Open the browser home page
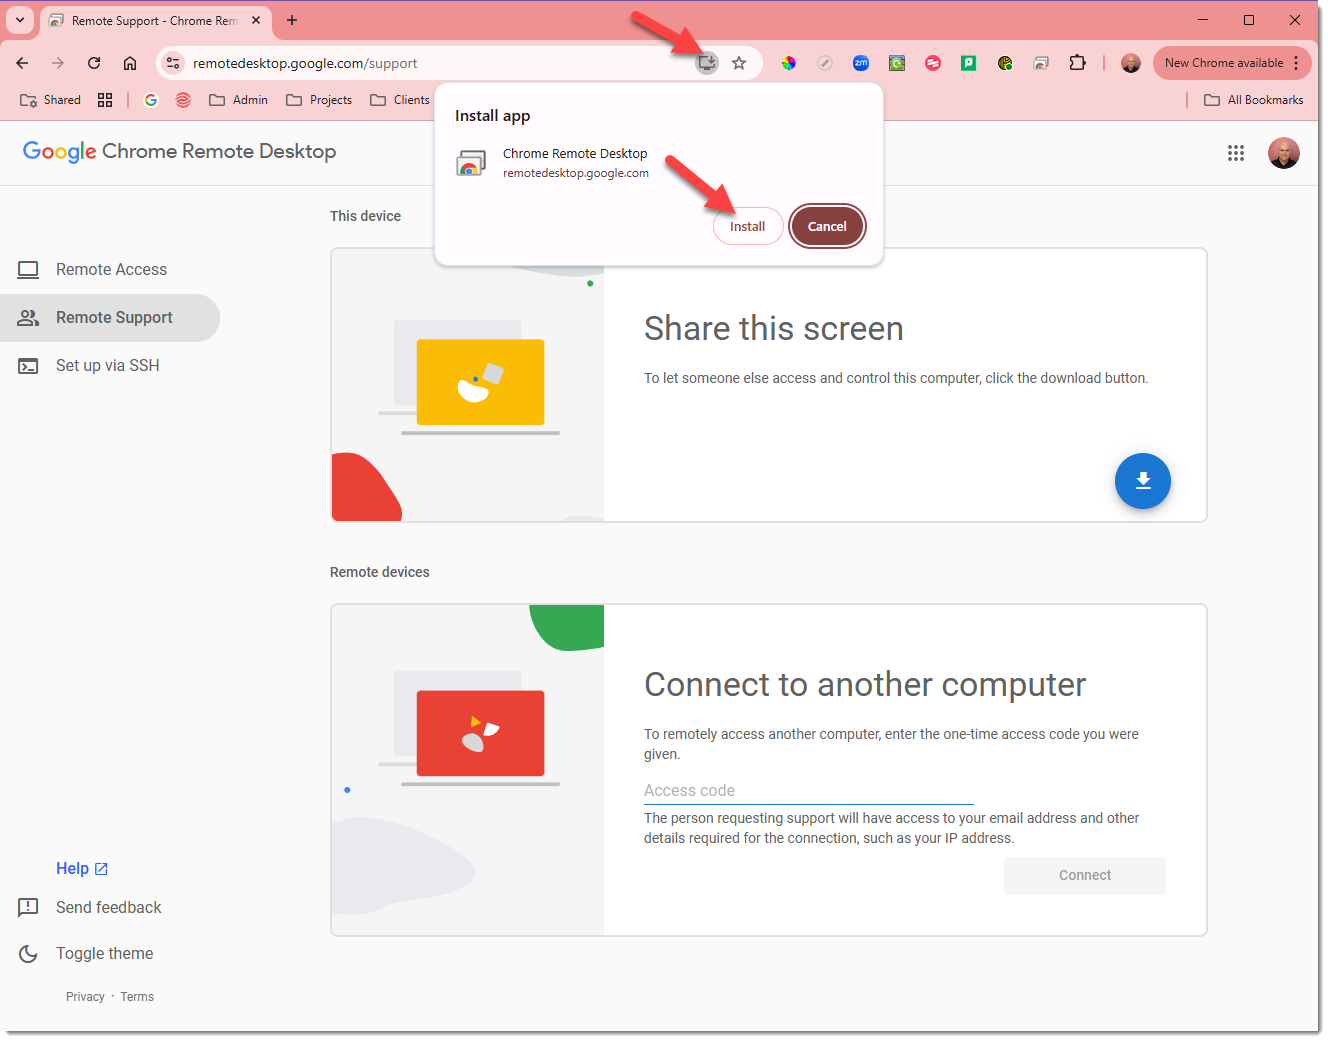The image size is (1328, 1041). click(x=130, y=63)
